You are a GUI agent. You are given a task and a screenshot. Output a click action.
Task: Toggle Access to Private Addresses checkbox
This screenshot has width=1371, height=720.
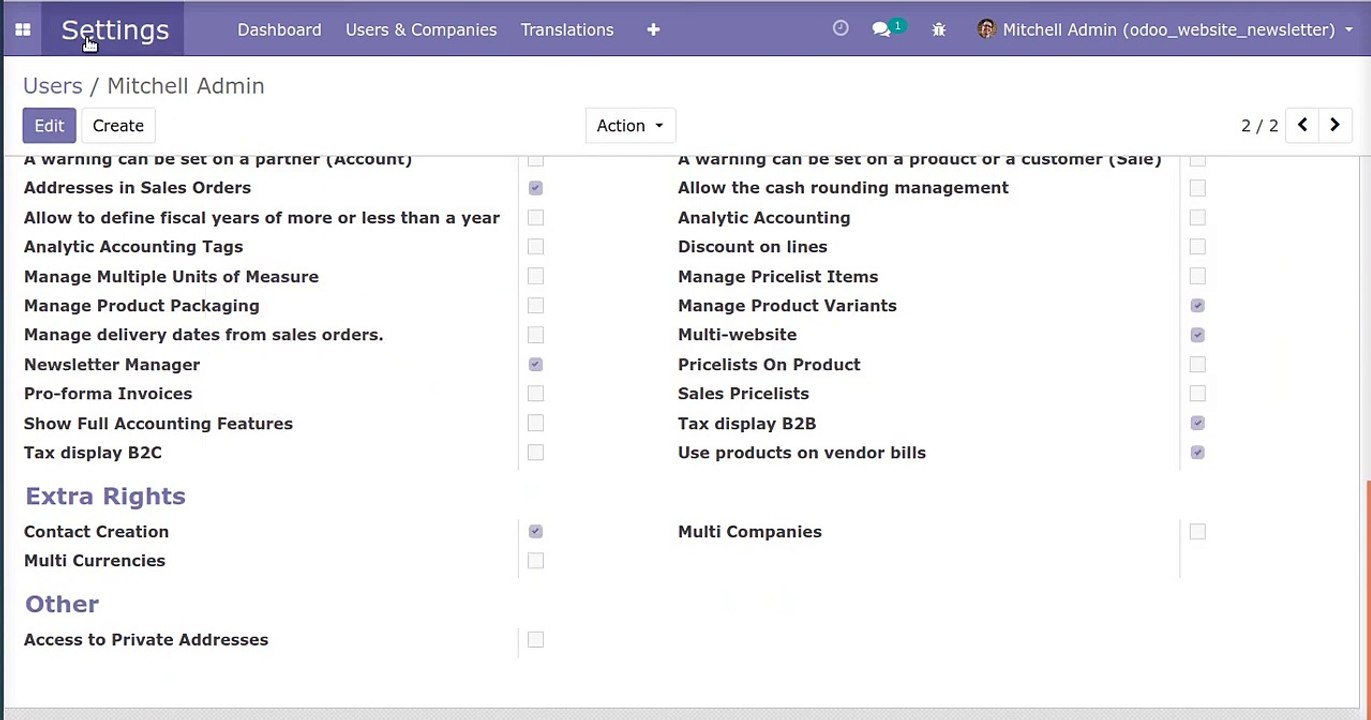(536, 640)
